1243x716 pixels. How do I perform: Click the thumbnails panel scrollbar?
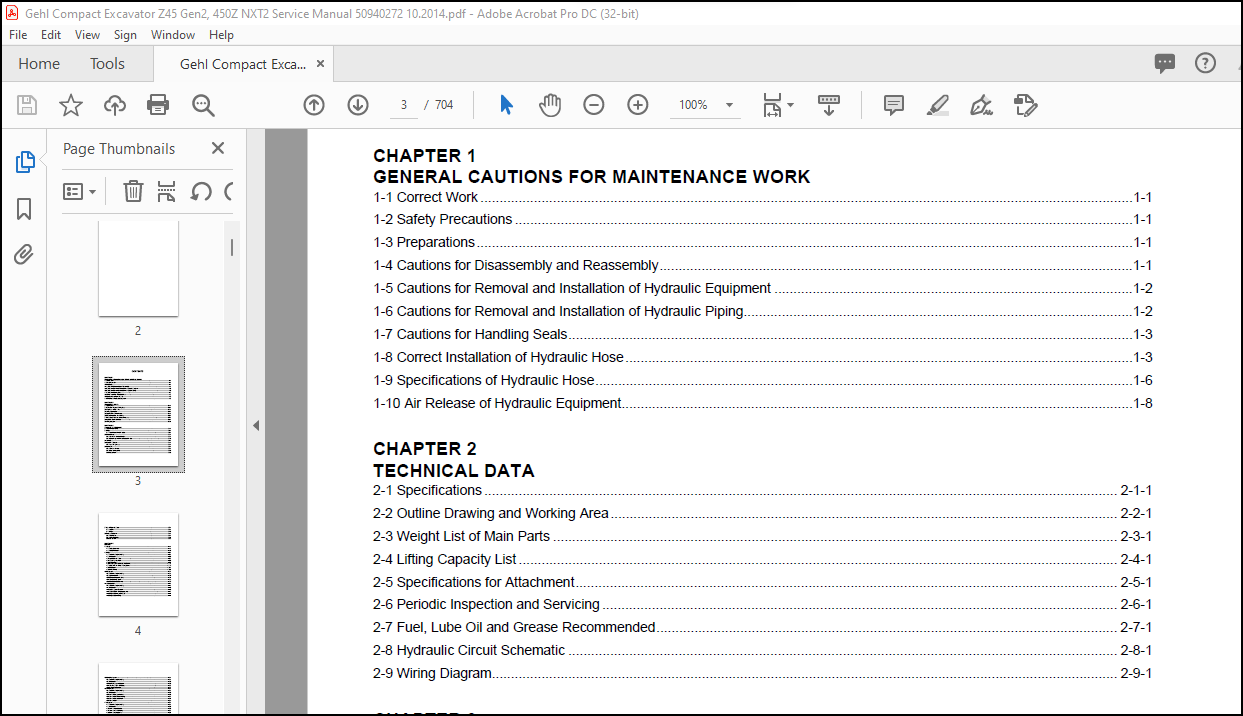[x=232, y=247]
